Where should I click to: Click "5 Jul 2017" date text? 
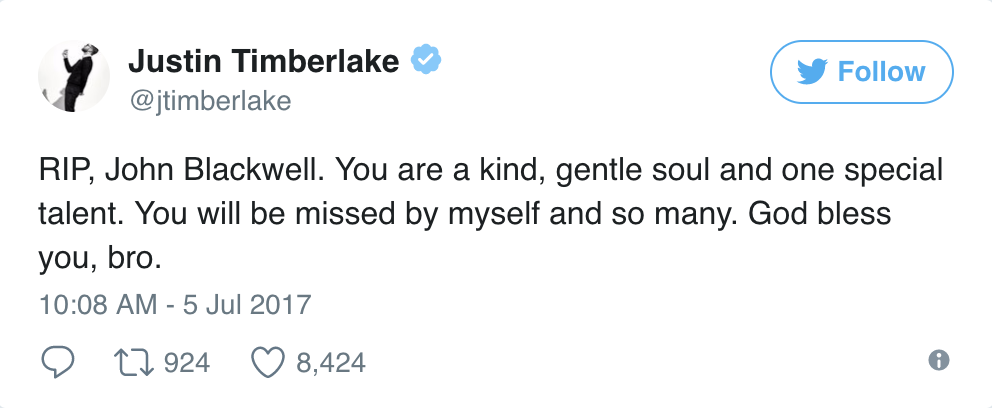point(248,304)
